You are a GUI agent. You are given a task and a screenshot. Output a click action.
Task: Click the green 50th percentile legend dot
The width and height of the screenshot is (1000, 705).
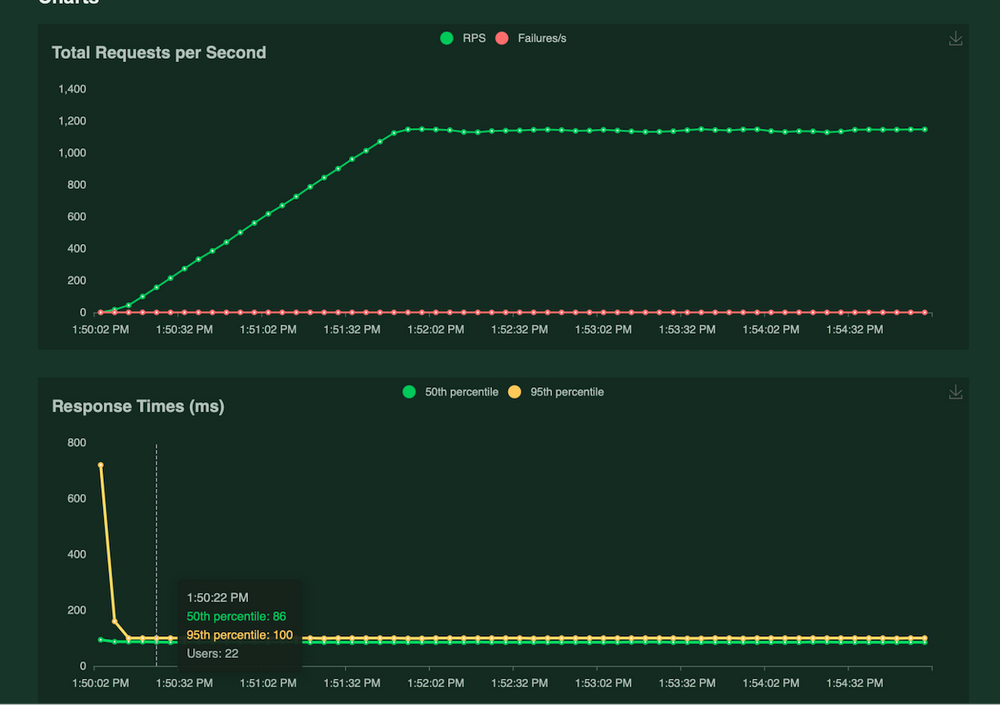point(409,392)
